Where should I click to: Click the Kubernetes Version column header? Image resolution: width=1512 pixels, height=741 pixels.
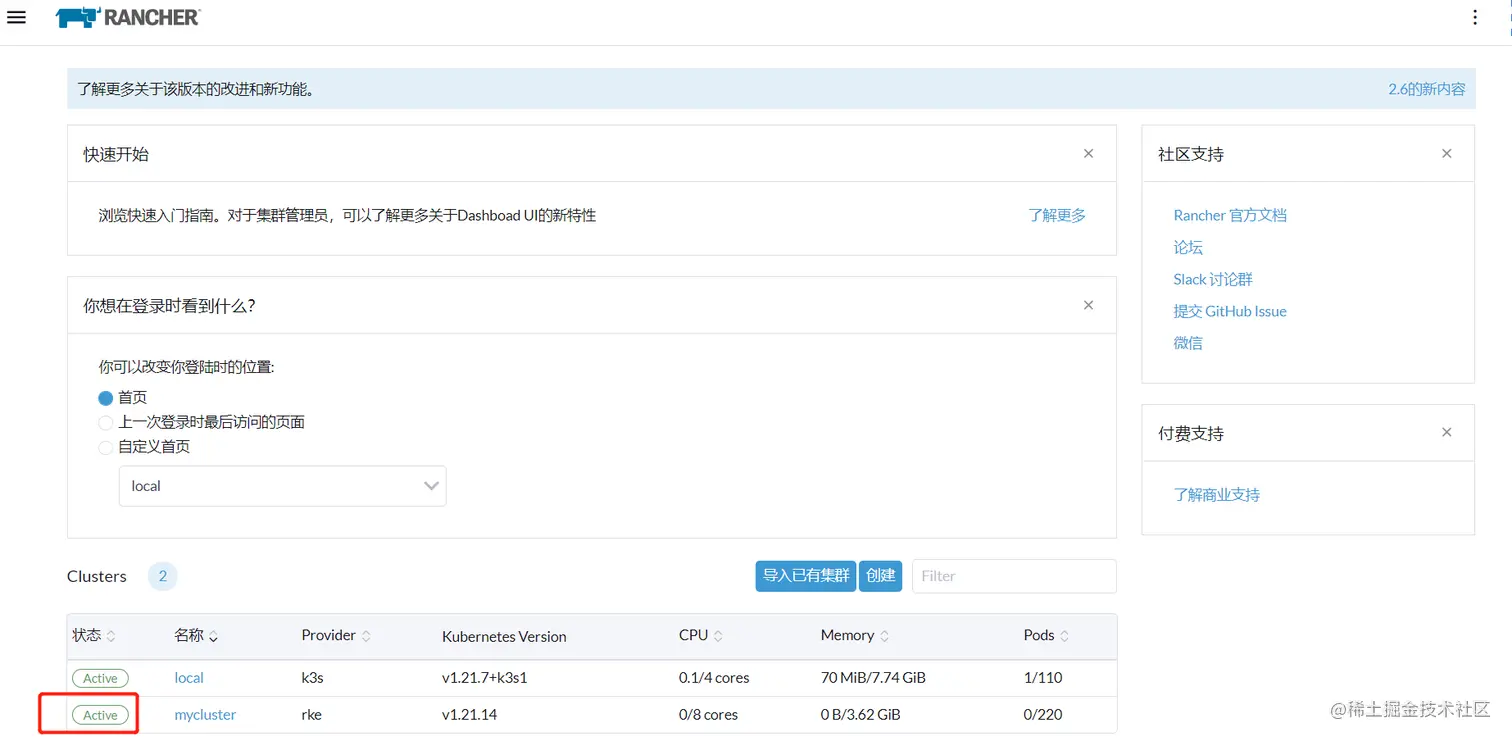point(504,636)
